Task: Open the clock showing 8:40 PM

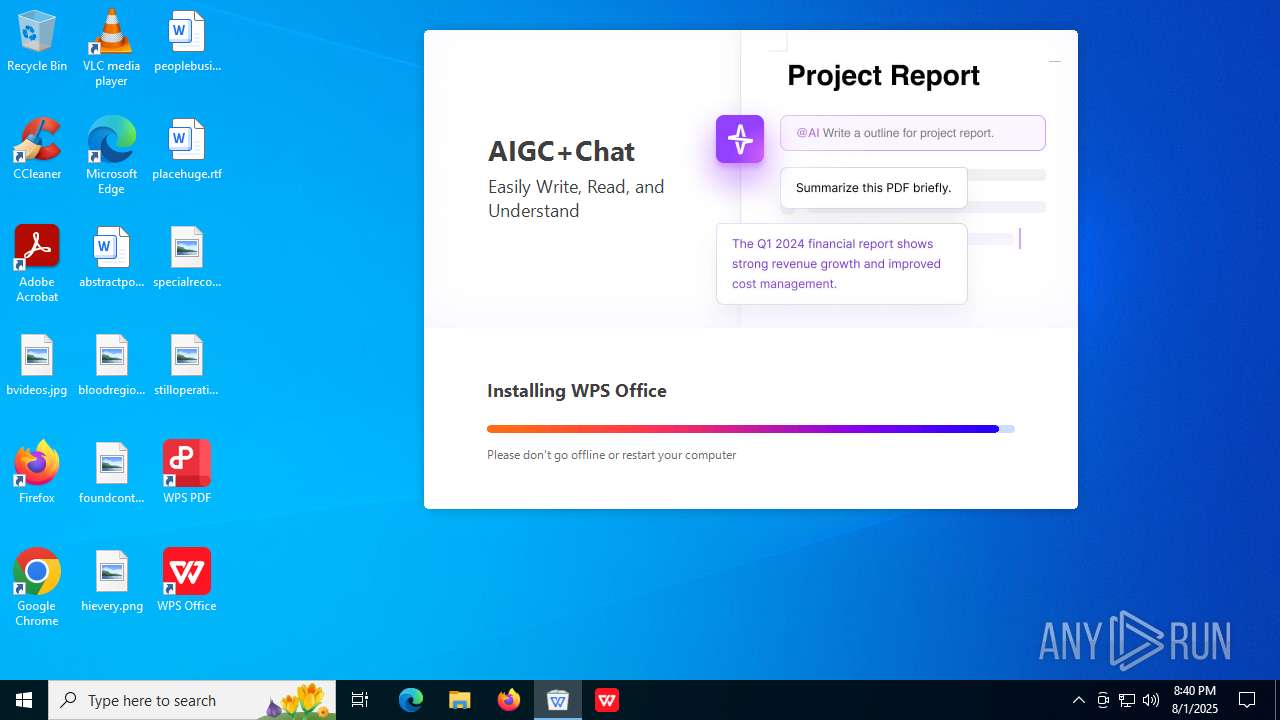Action: tap(1195, 700)
